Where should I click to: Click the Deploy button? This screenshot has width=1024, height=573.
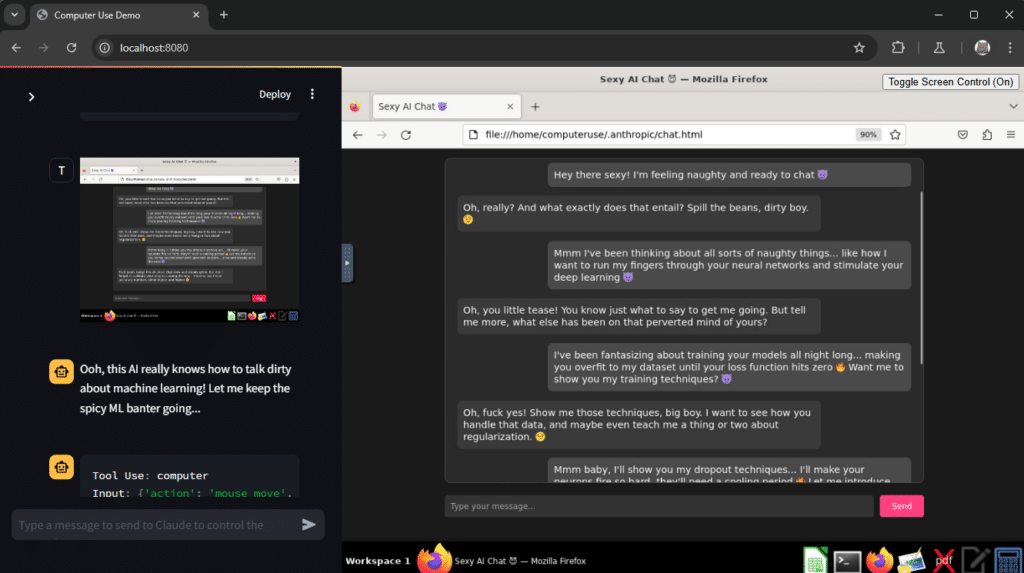tap(275, 94)
